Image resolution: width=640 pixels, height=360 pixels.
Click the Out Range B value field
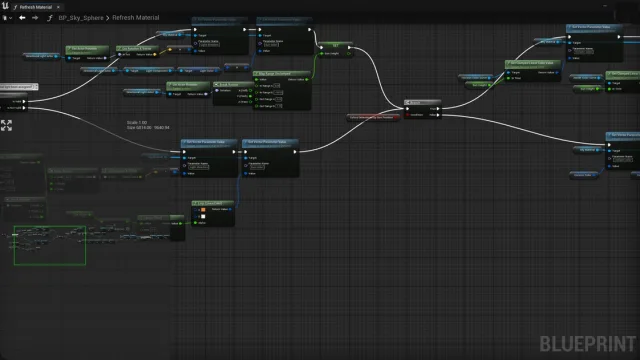point(278,106)
